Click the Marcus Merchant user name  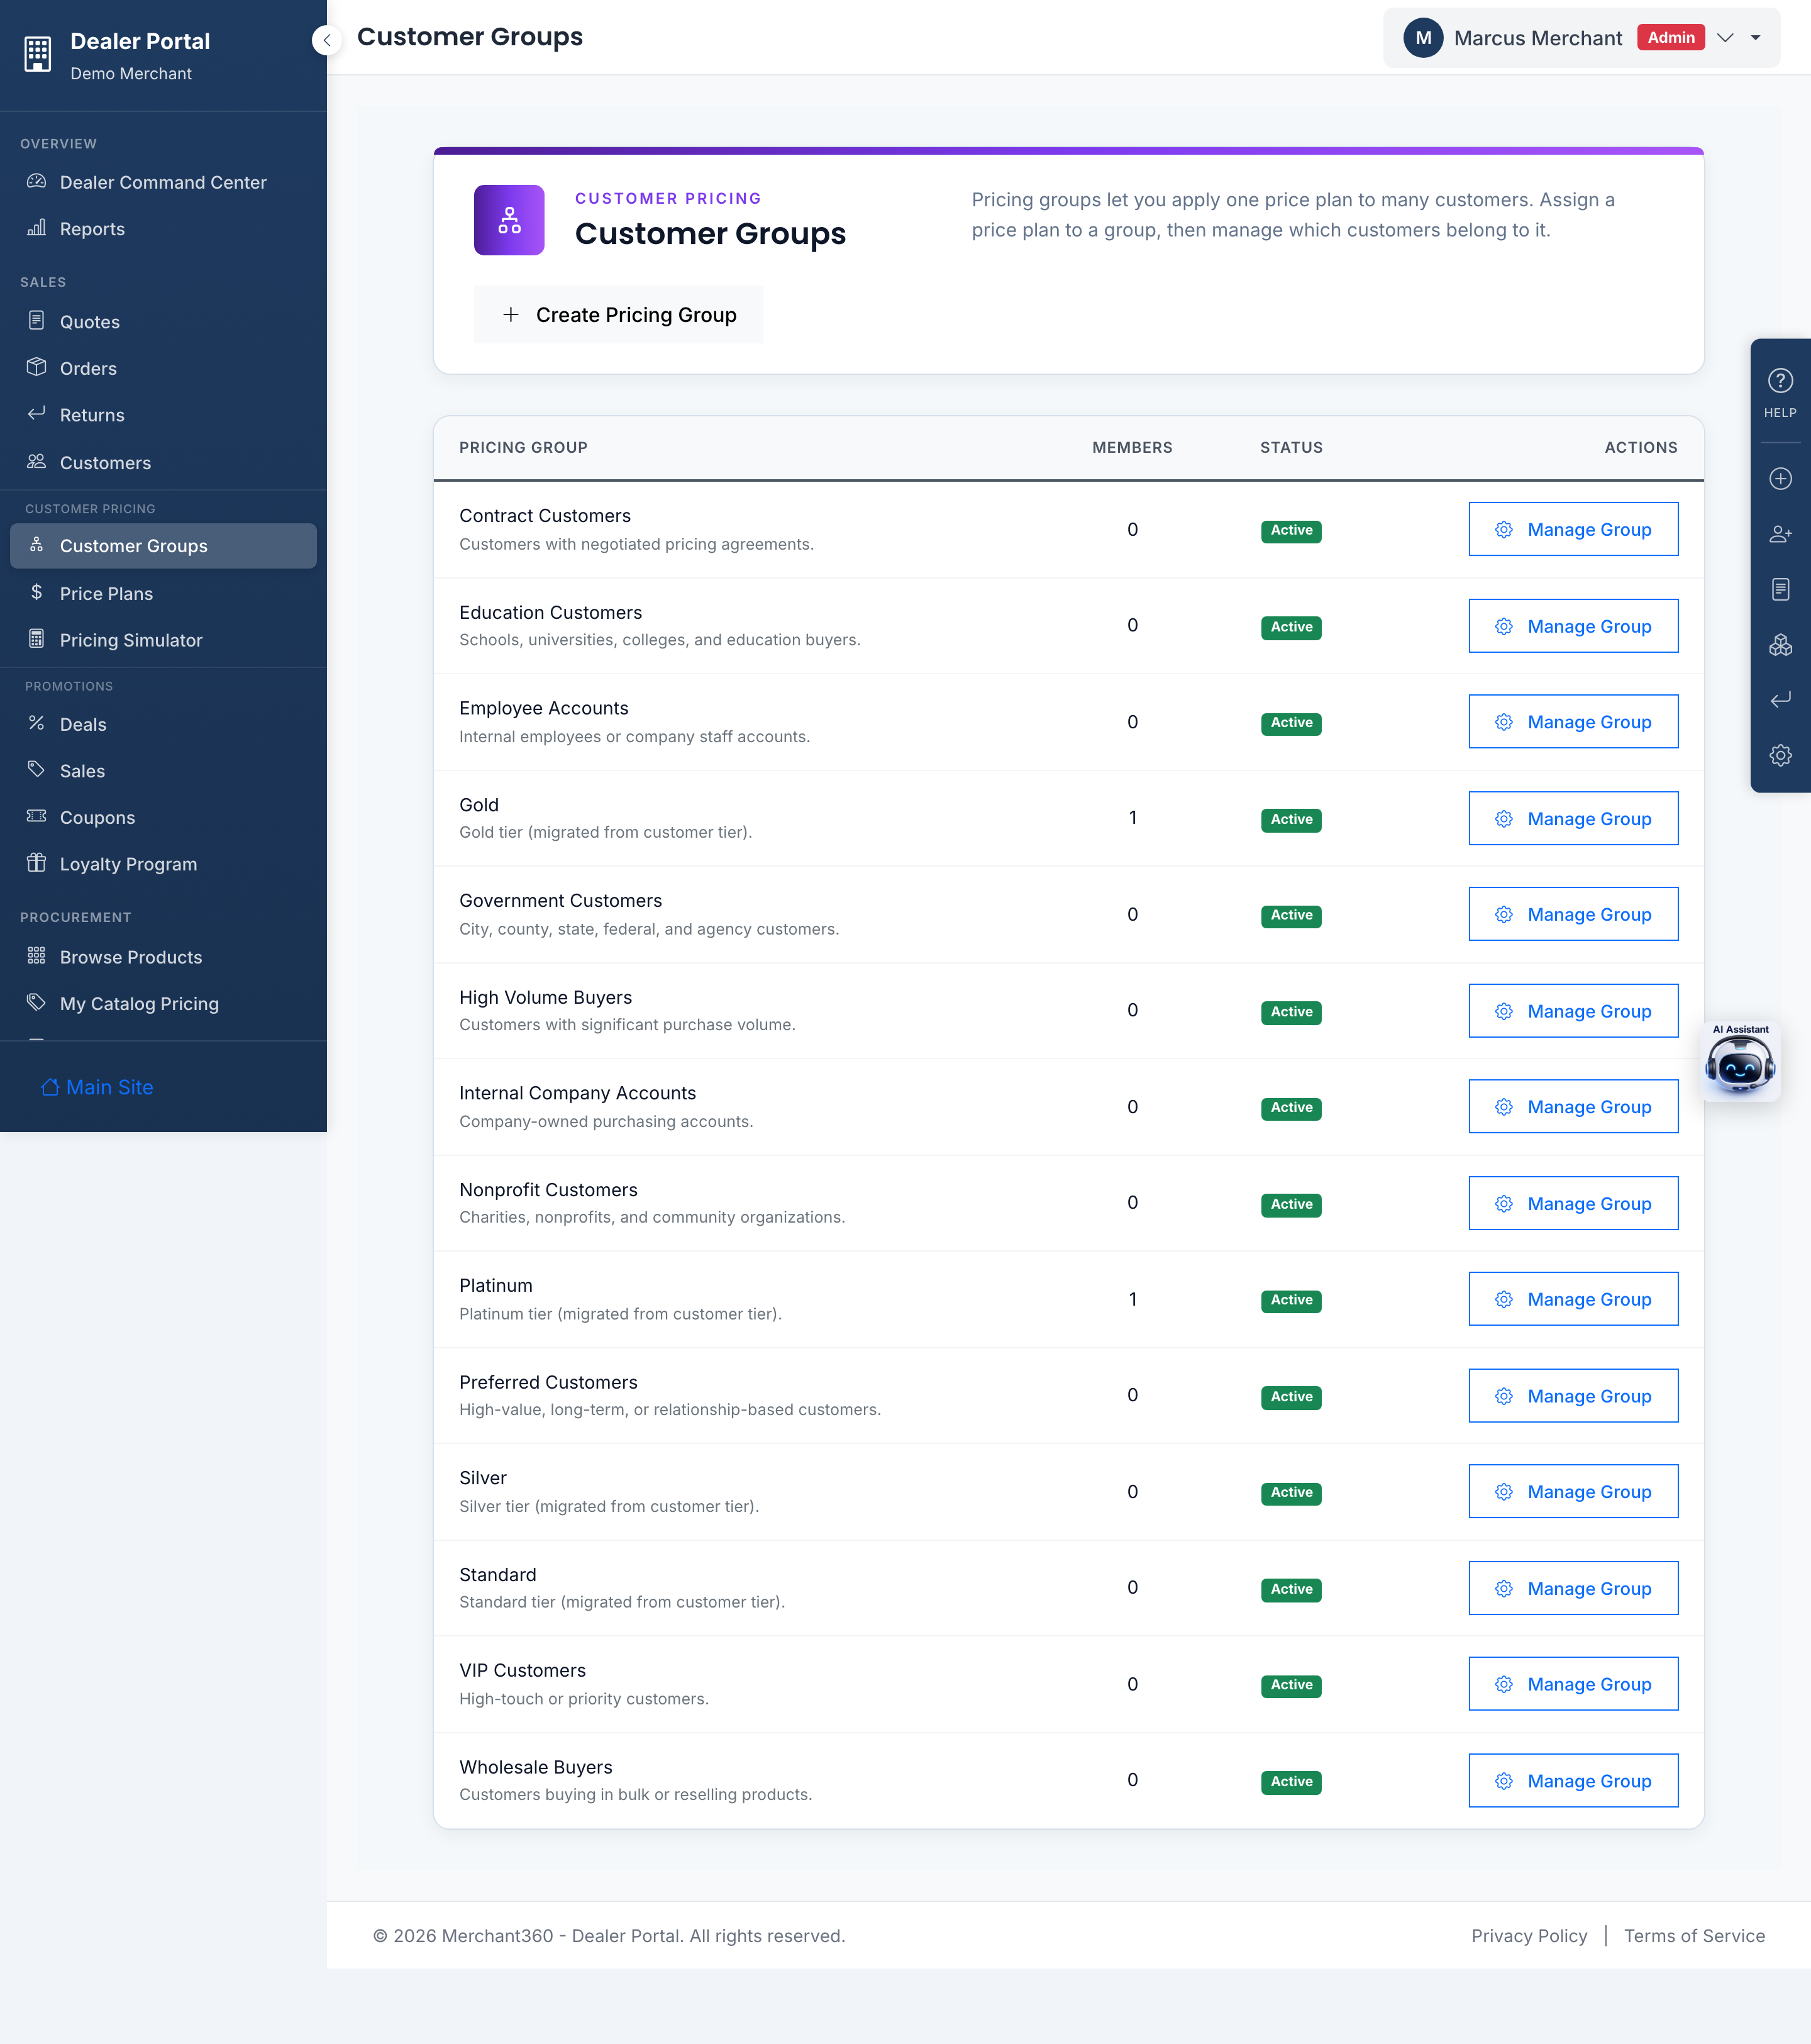(1538, 38)
